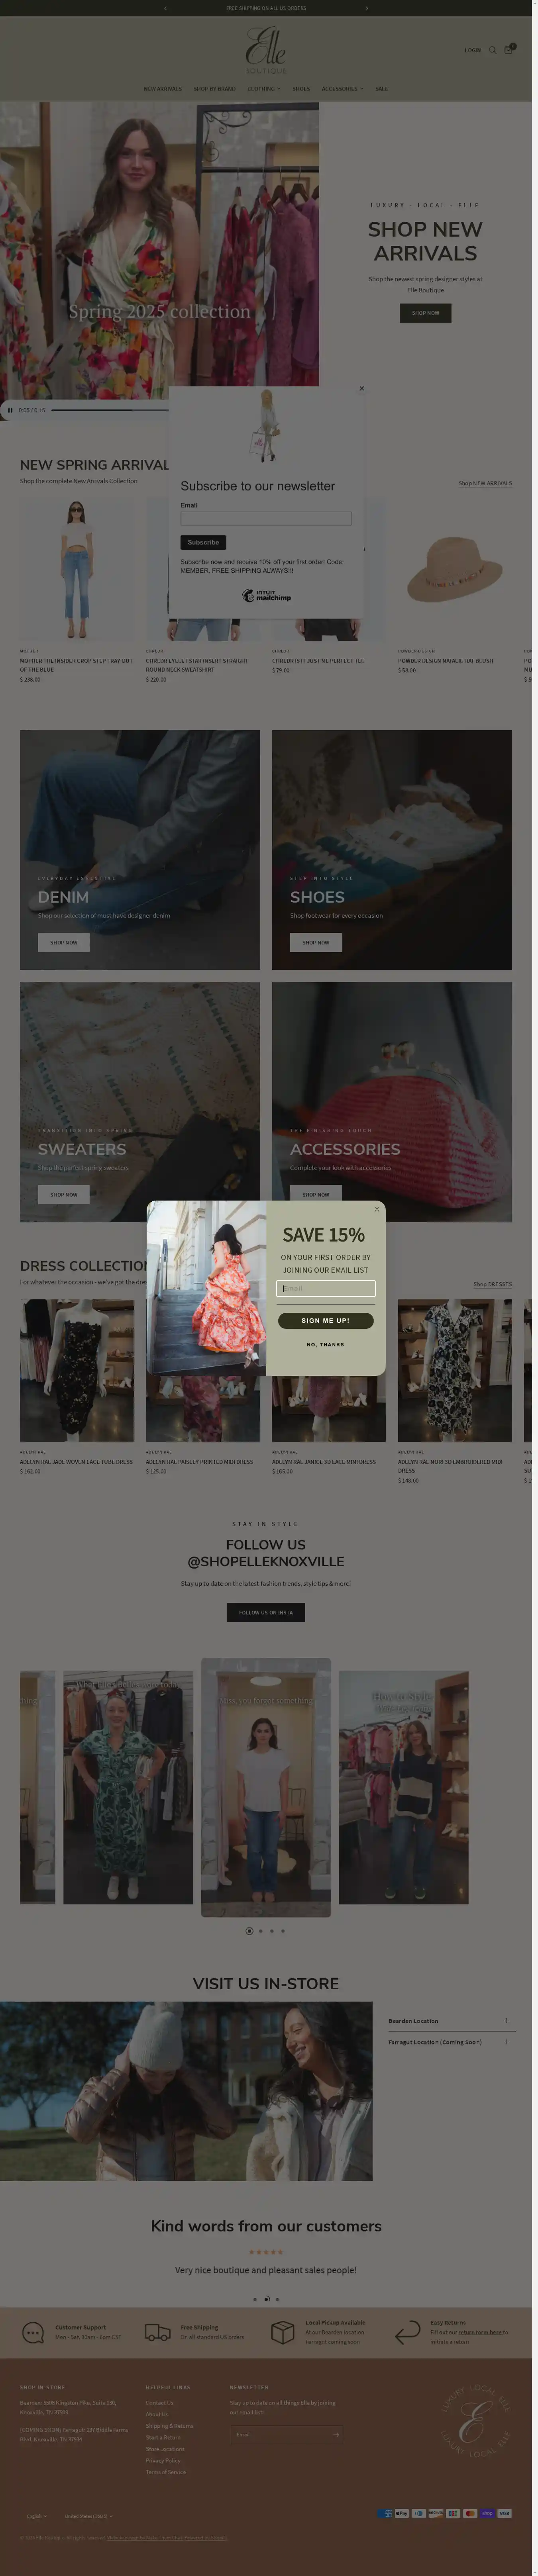The width and height of the screenshot is (538, 2576).
Task: Click the Subscribe button in newsletter popup
Action: tap(203, 542)
